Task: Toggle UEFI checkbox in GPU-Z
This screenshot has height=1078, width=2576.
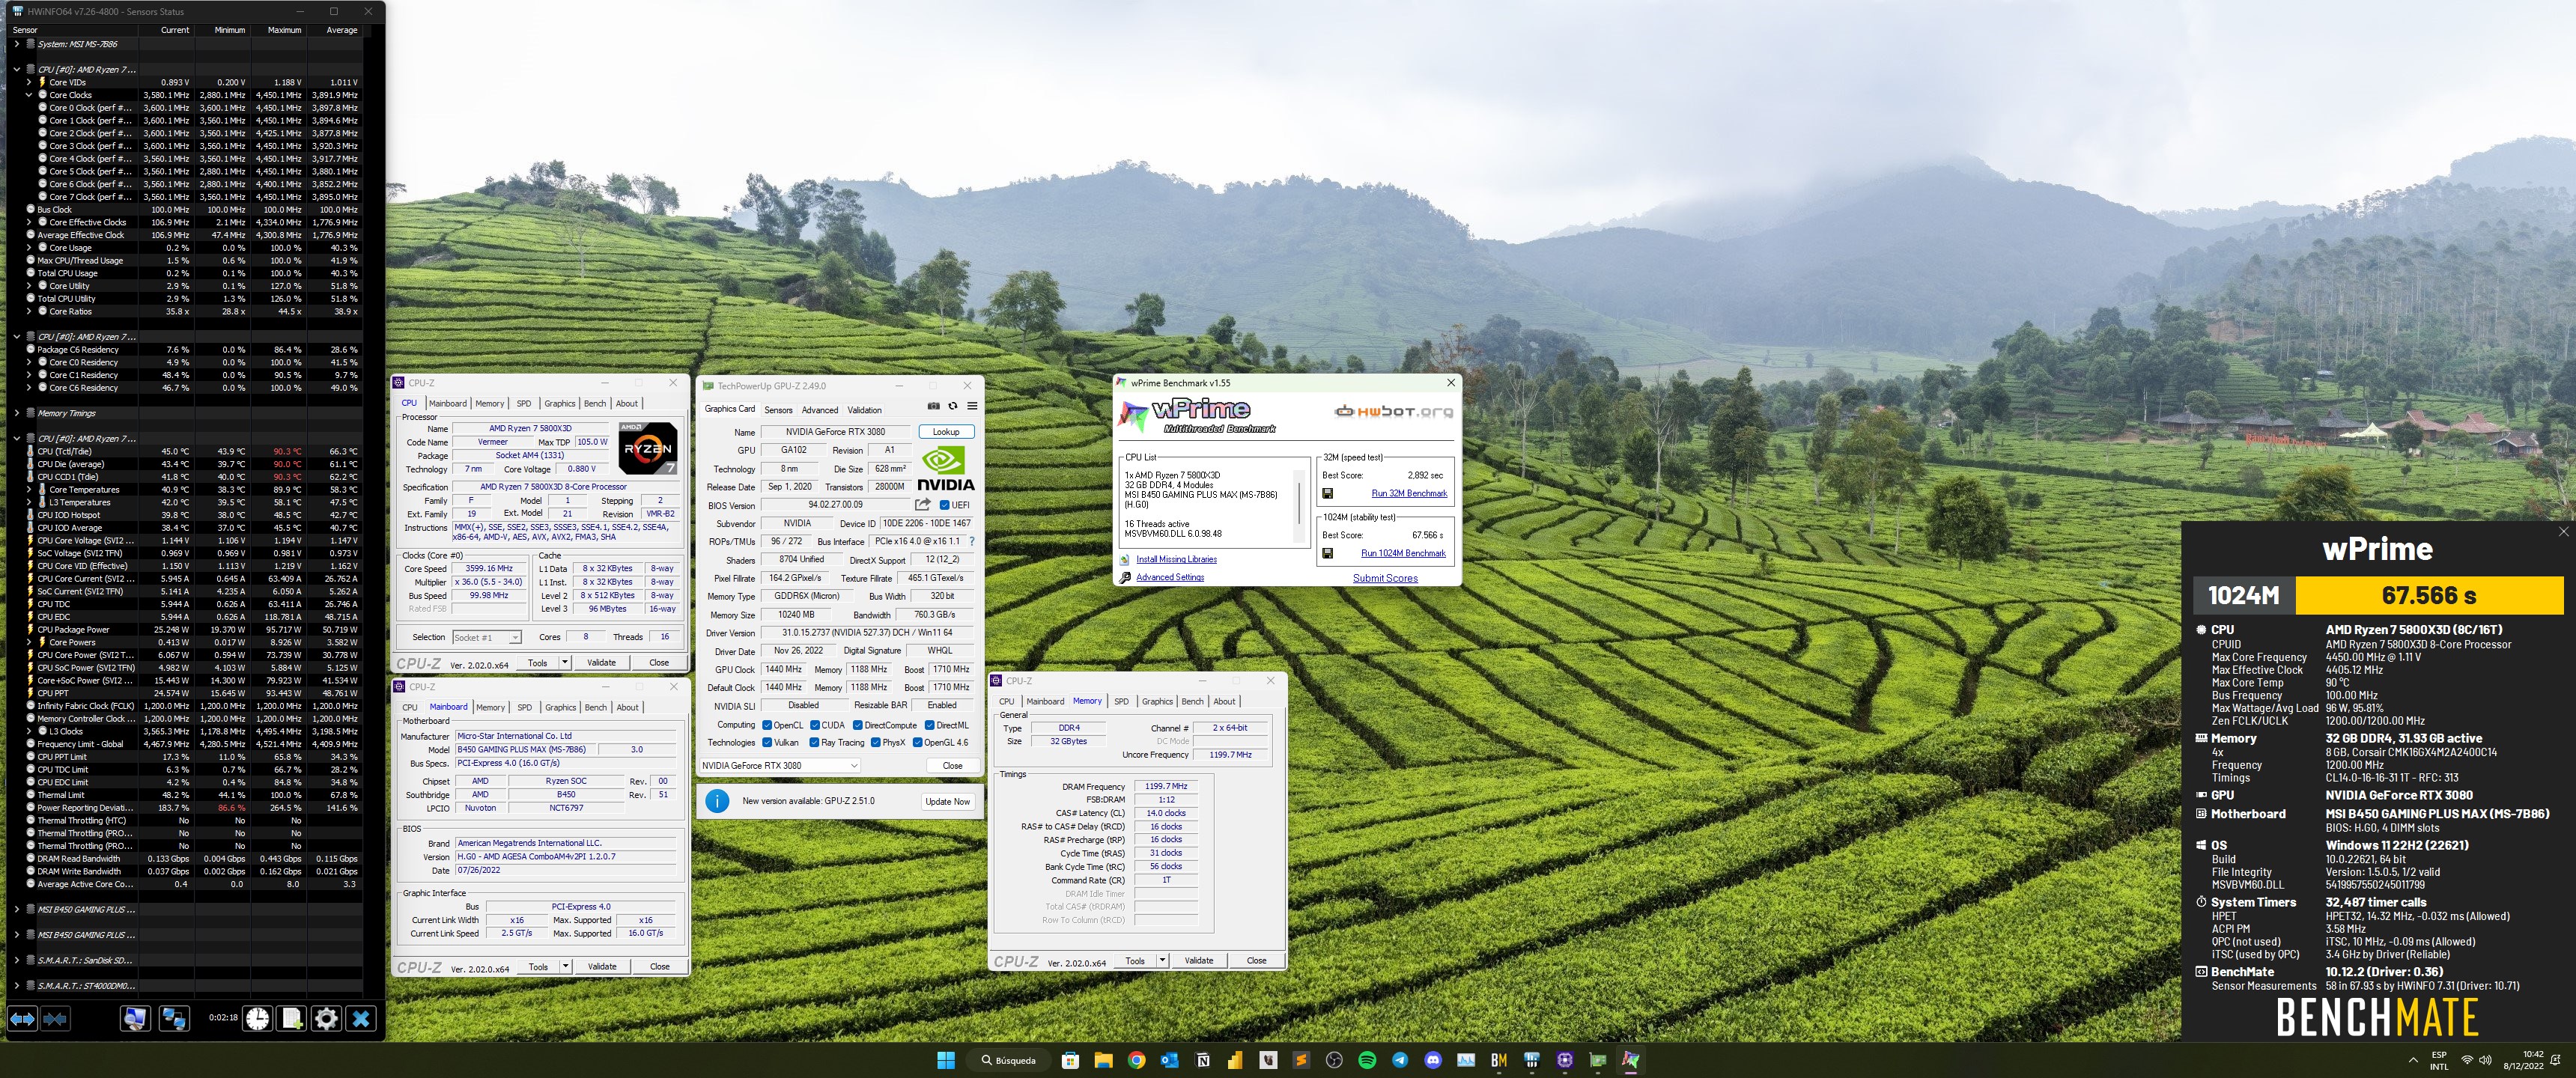Action: 945,505
